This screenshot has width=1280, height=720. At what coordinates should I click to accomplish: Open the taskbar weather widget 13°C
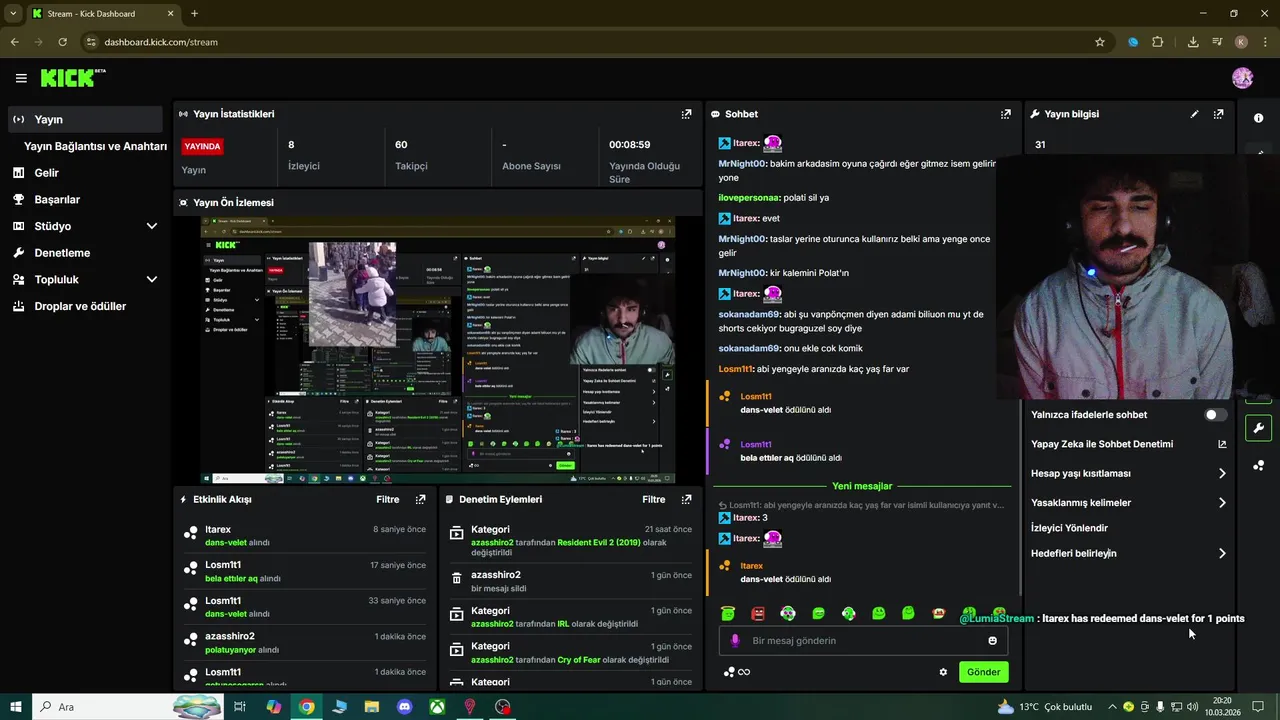pyautogui.click(x=1046, y=707)
